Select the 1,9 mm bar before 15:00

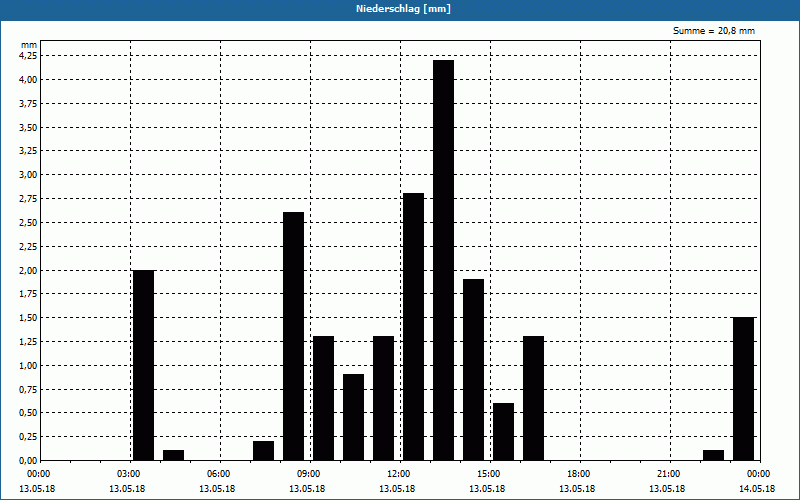point(473,370)
